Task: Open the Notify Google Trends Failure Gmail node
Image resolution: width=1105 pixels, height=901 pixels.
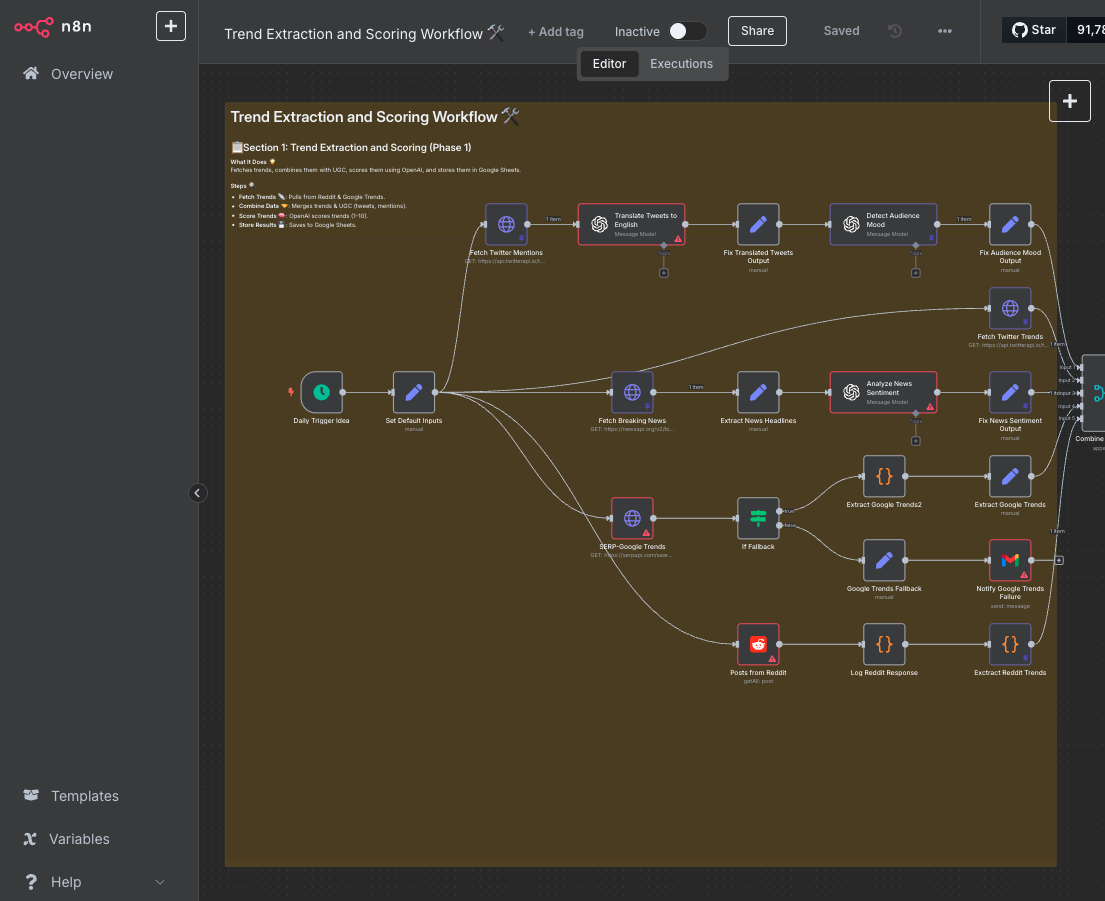Action: coord(1010,561)
